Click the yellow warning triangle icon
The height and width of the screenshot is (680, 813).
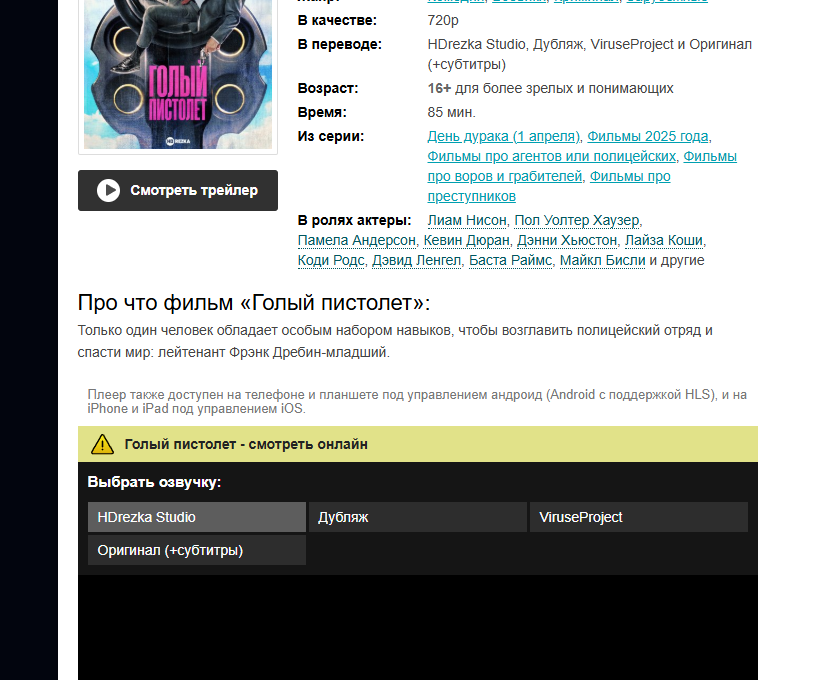coord(102,445)
